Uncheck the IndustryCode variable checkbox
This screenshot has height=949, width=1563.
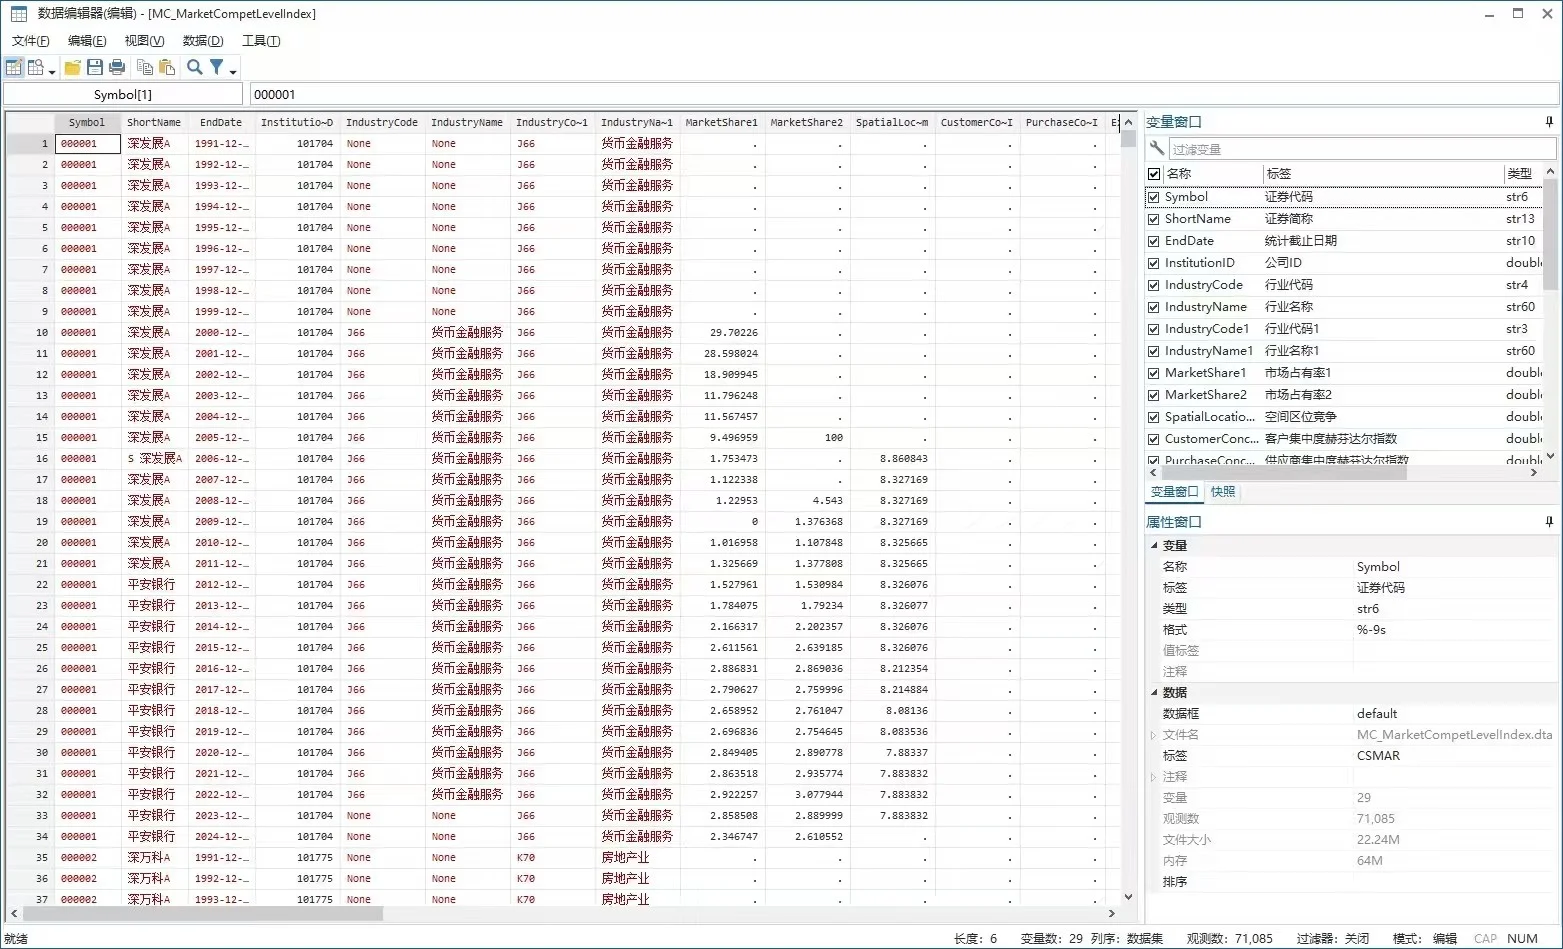[1154, 285]
